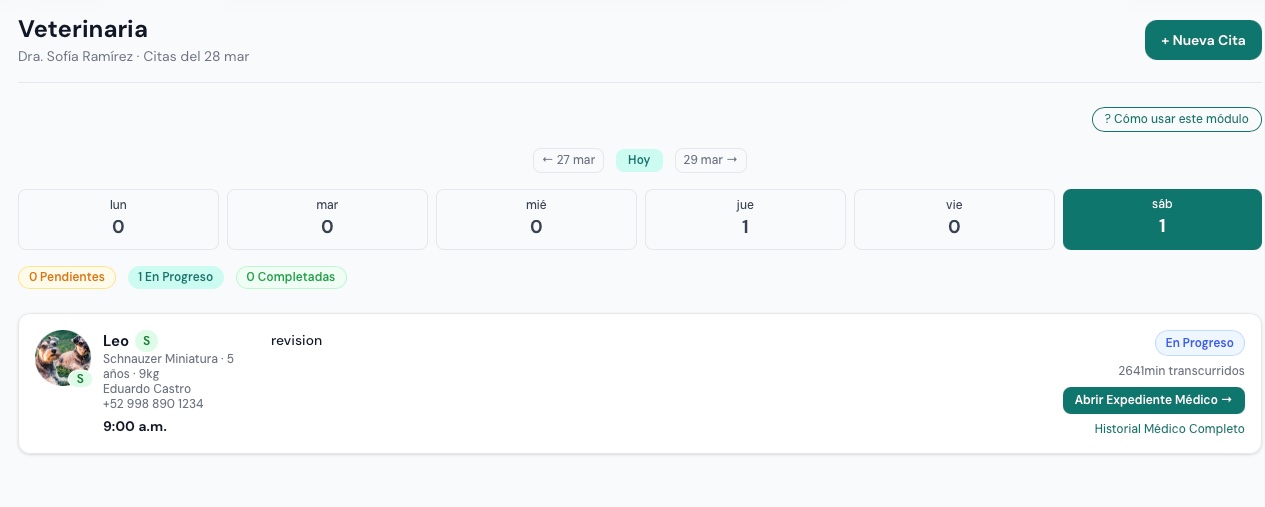
Task: Jump to Hoy date
Action: coord(639,160)
